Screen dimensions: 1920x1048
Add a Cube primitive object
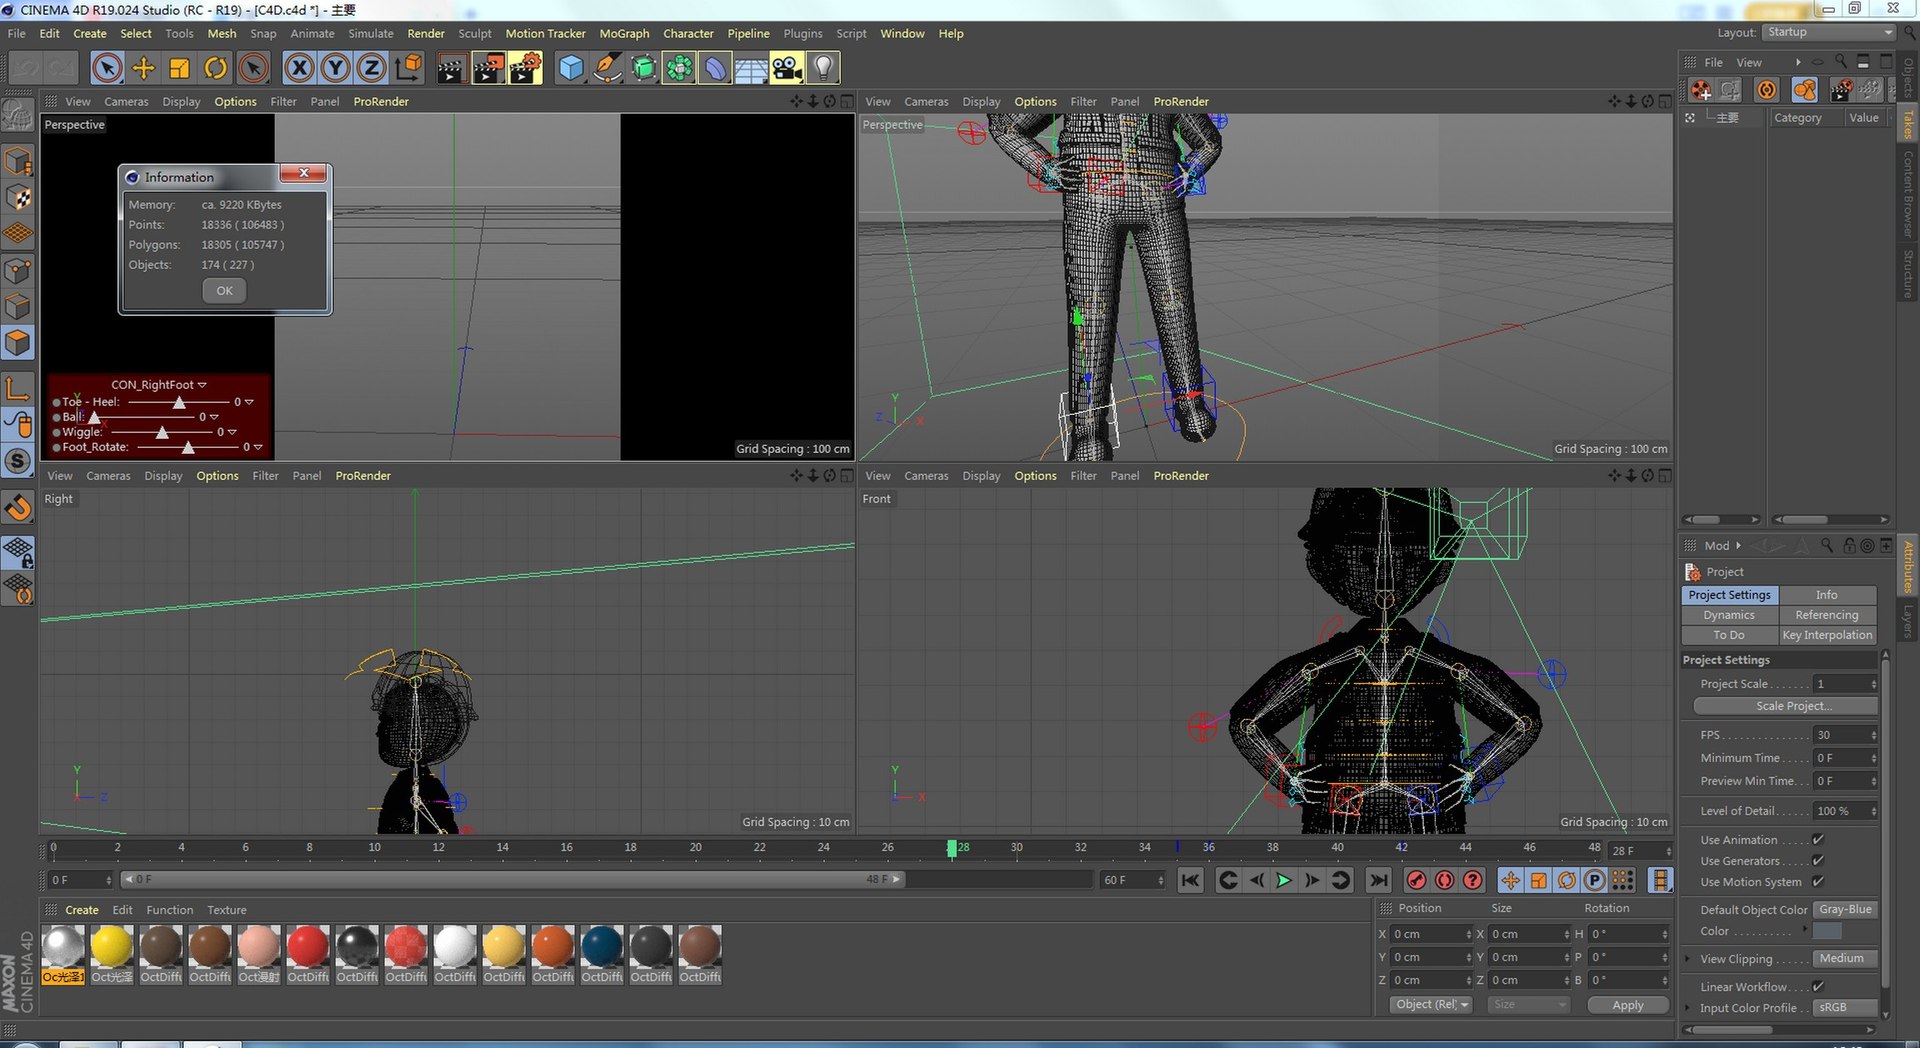coord(570,68)
